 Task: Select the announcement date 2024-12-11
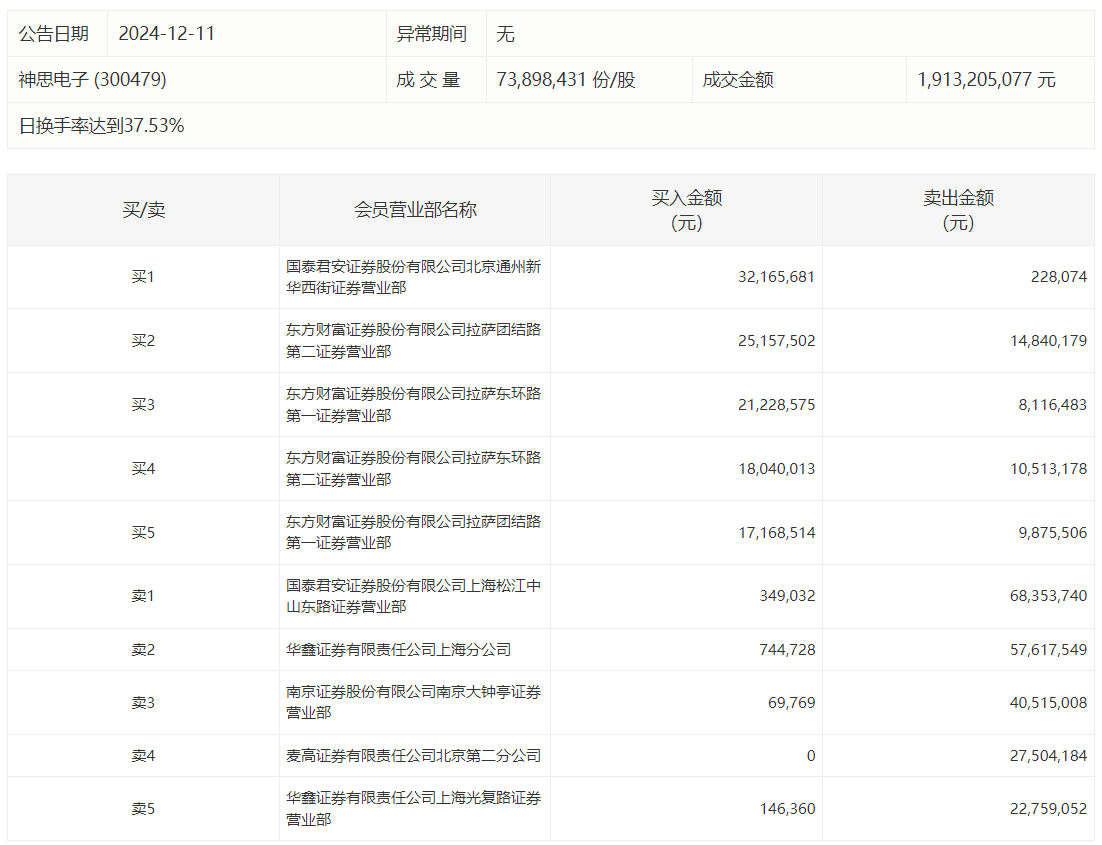pos(167,34)
